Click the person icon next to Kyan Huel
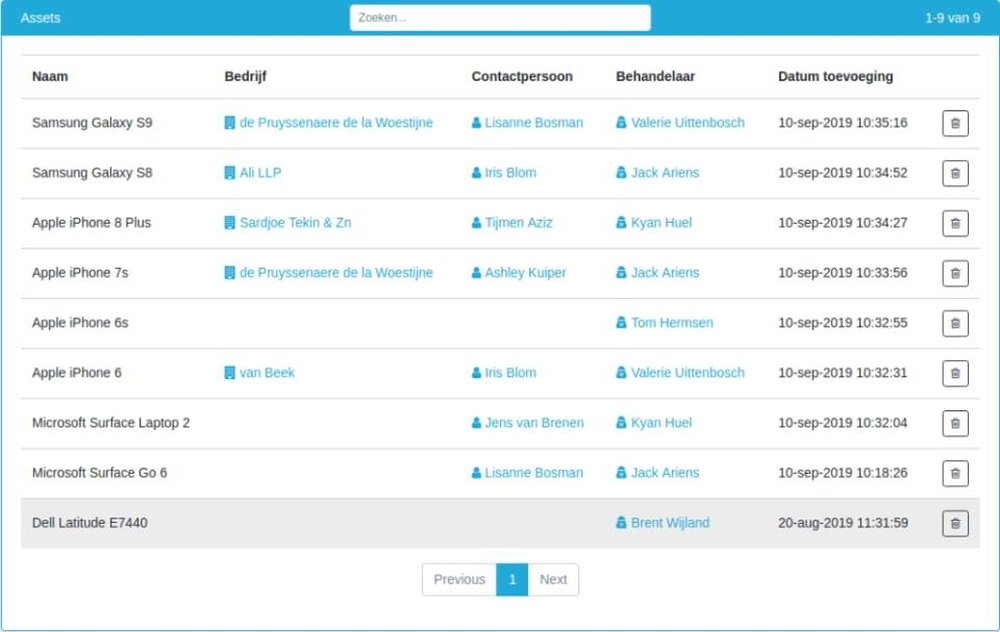Image resolution: width=1000 pixels, height=632 pixels. [621, 223]
